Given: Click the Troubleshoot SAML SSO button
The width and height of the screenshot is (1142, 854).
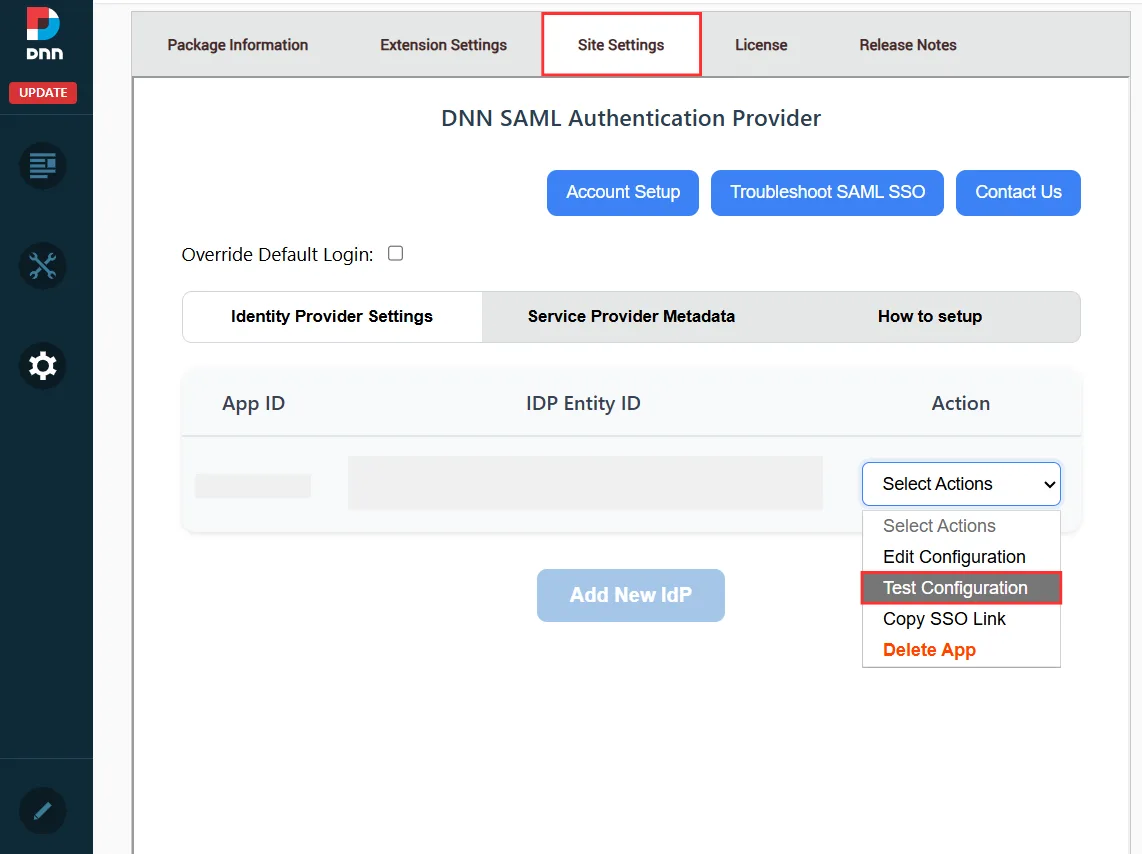Looking at the screenshot, I should [x=827, y=193].
